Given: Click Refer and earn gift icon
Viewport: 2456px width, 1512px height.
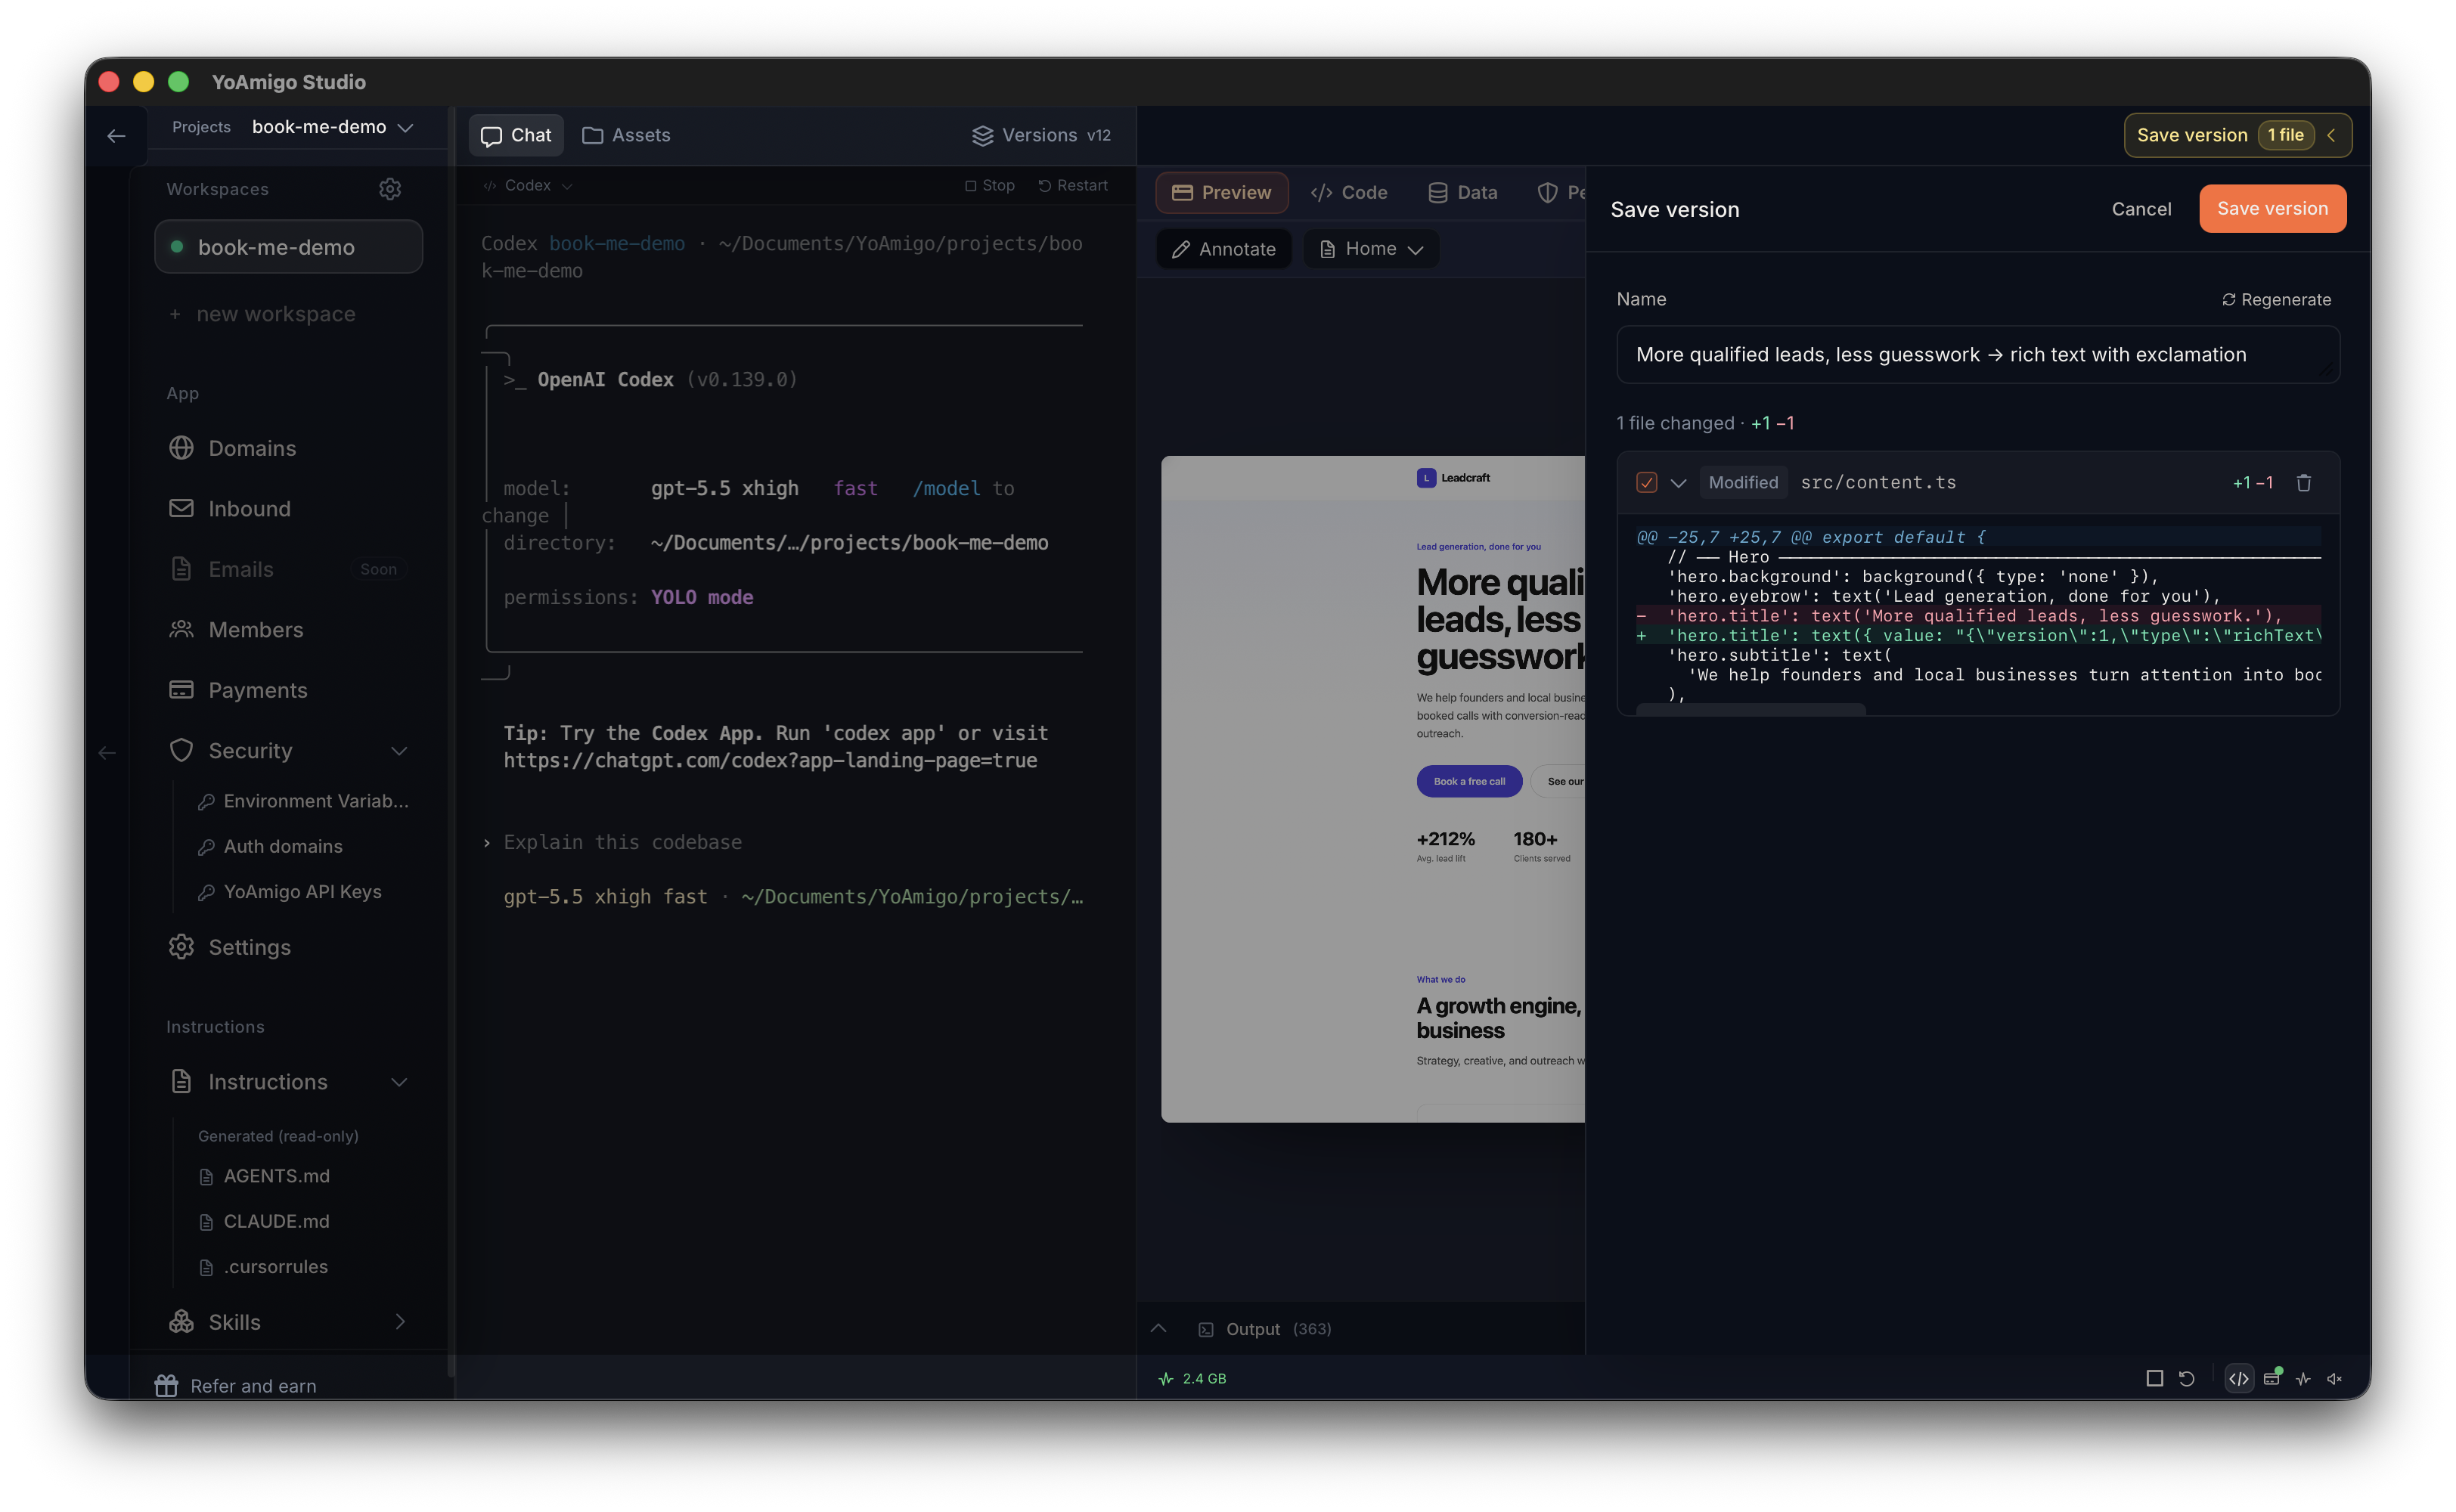Looking at the screenshot, I should [166, 1386].
